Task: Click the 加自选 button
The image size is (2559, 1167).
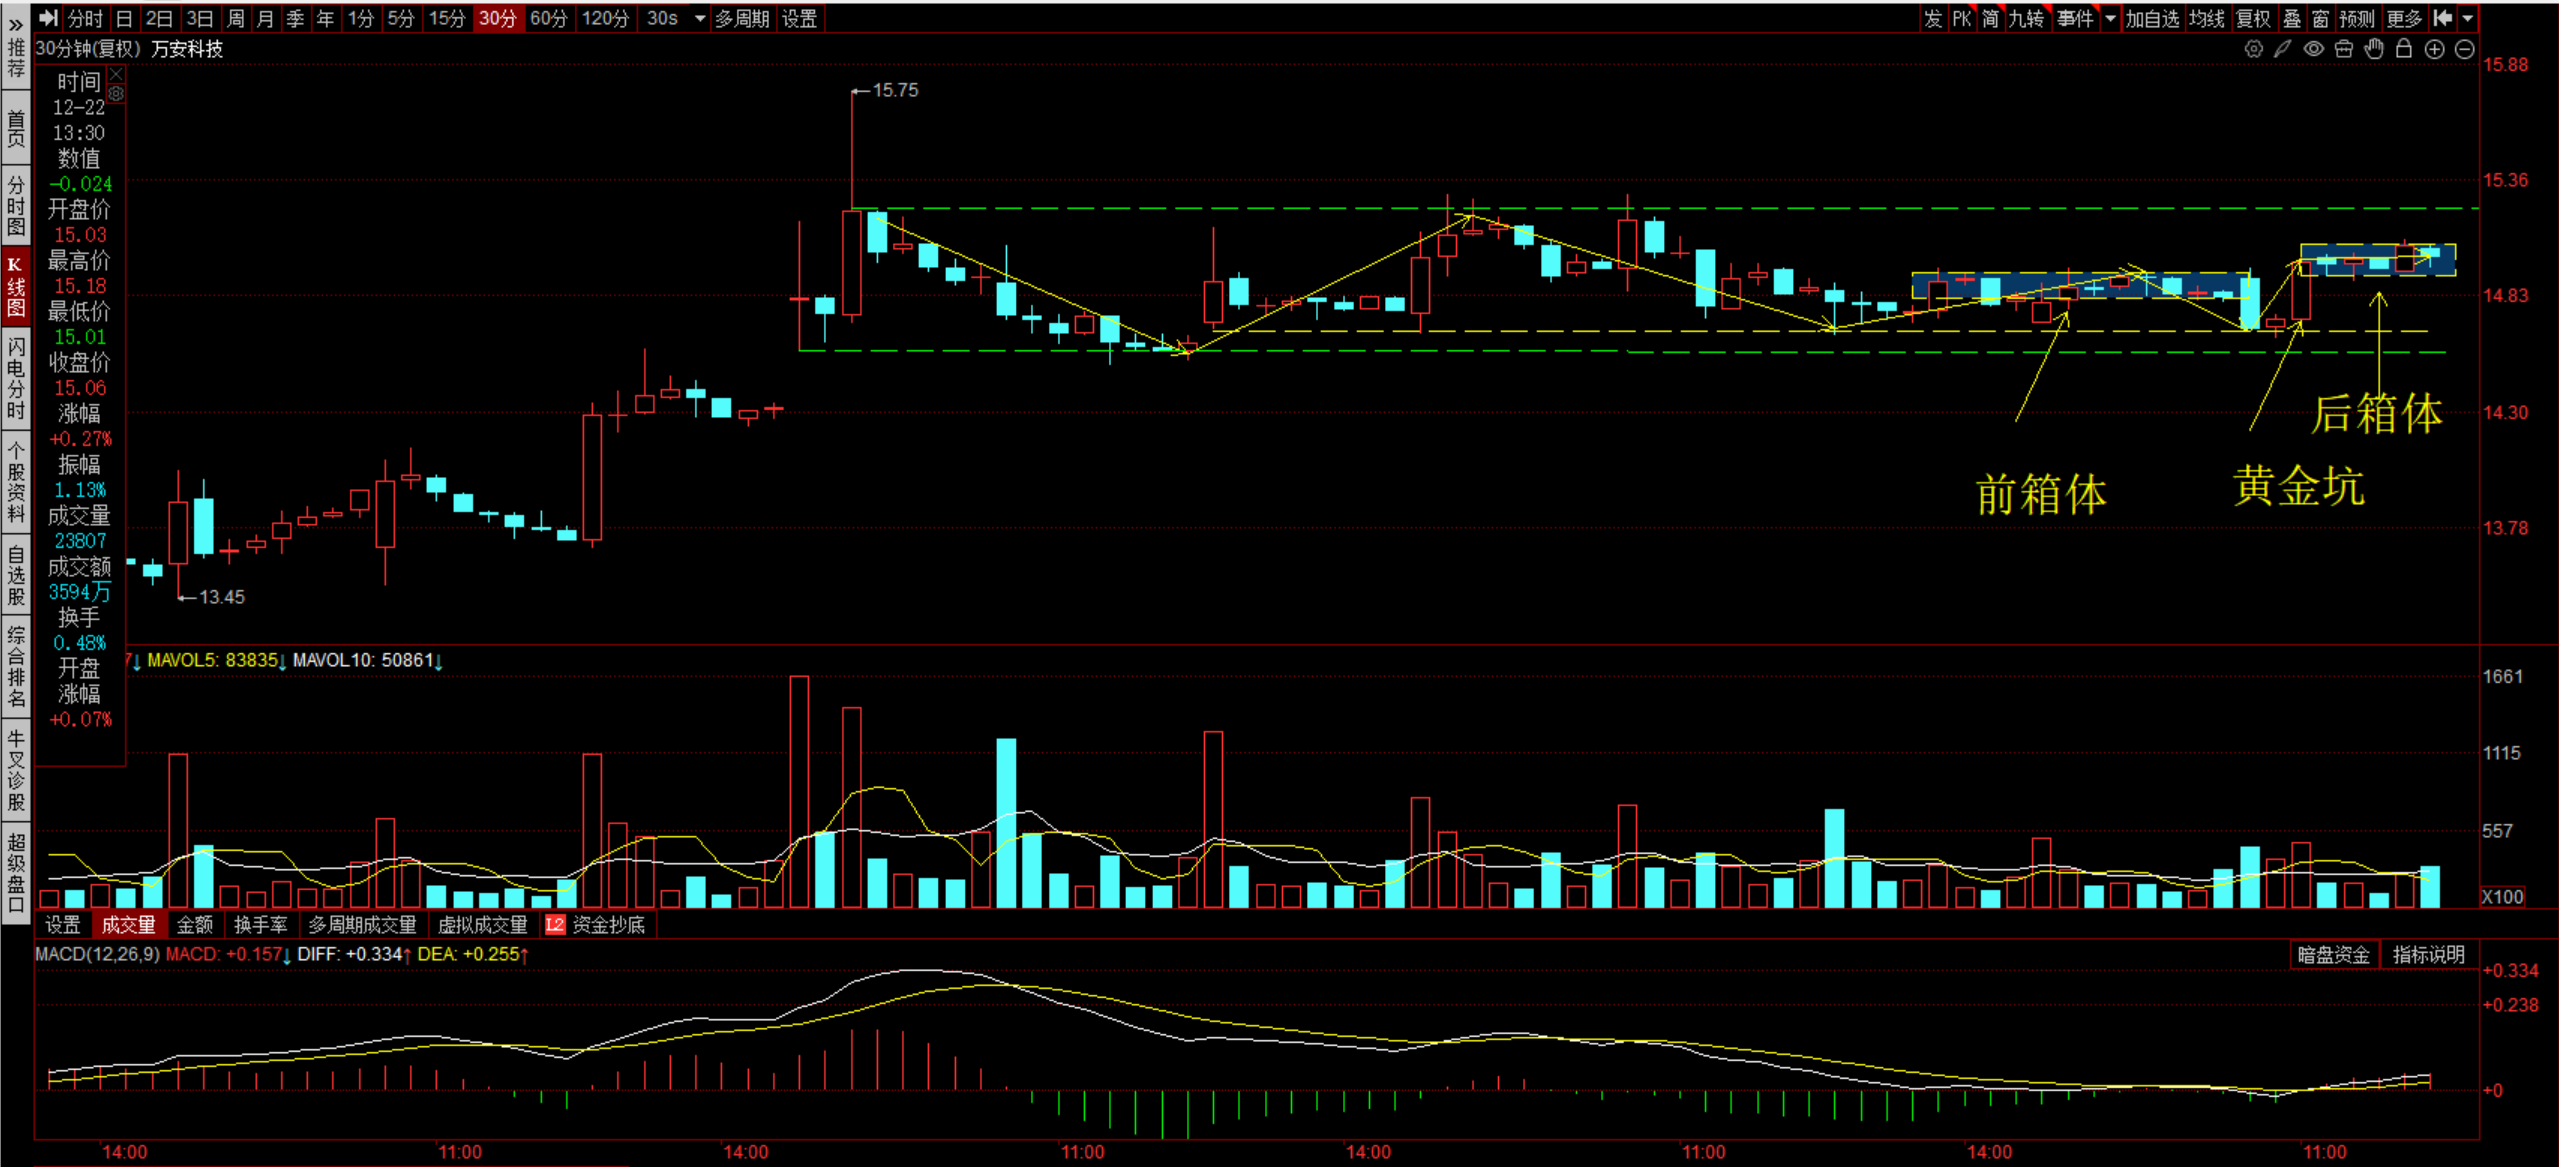Action: [x=2152, y=18]
